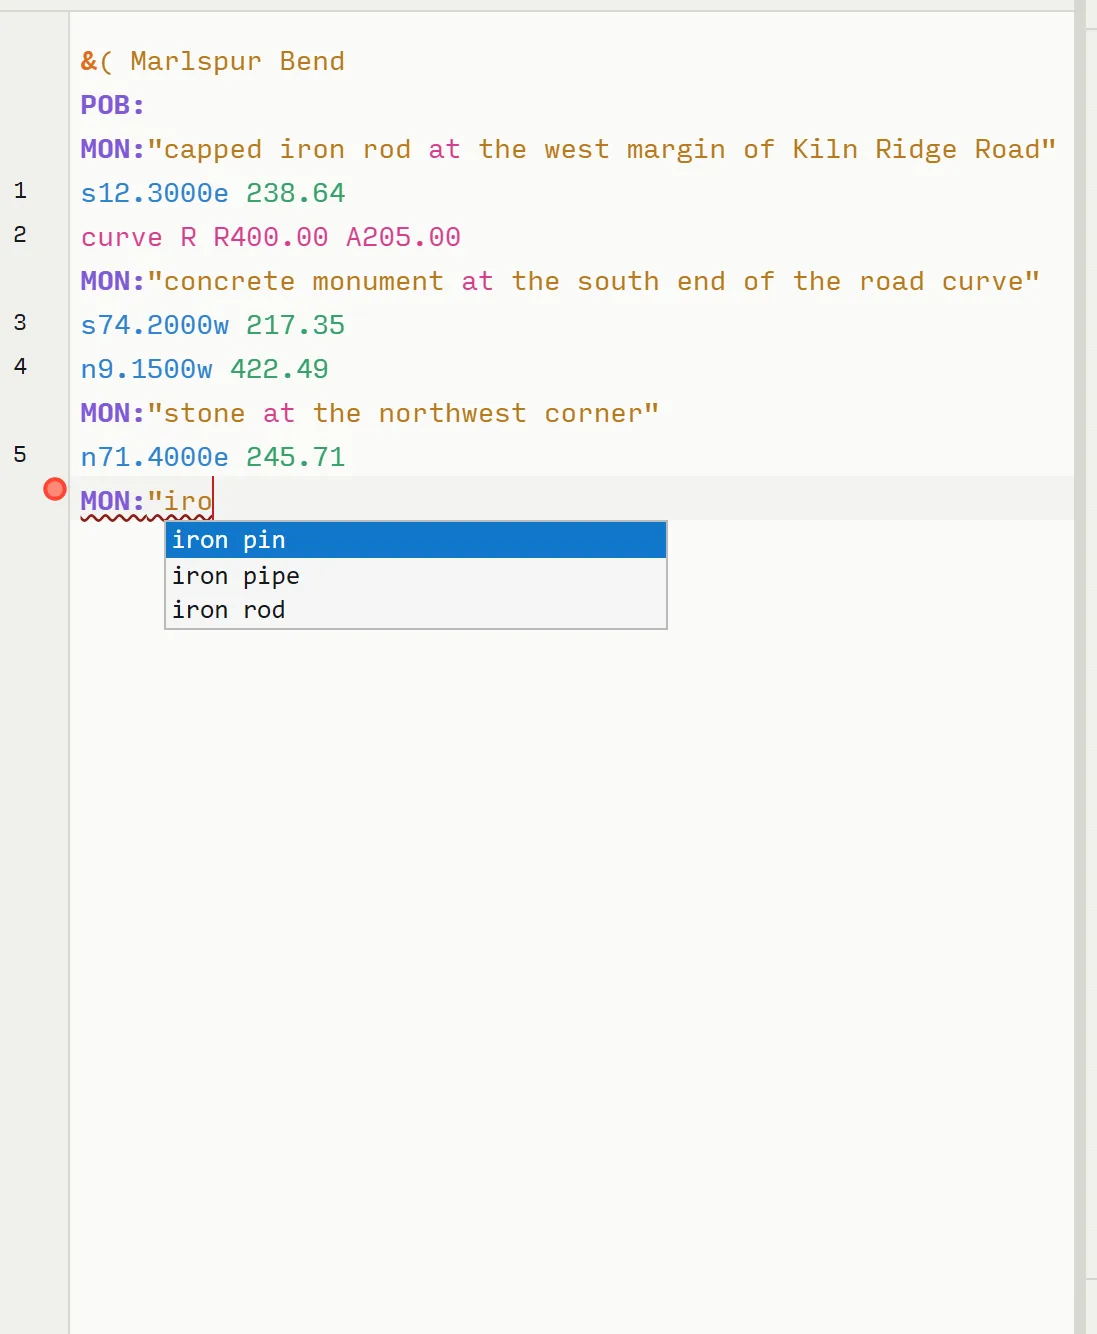
Task: Click the bearing "n9.1500w"
Action: tap(146, 369)
